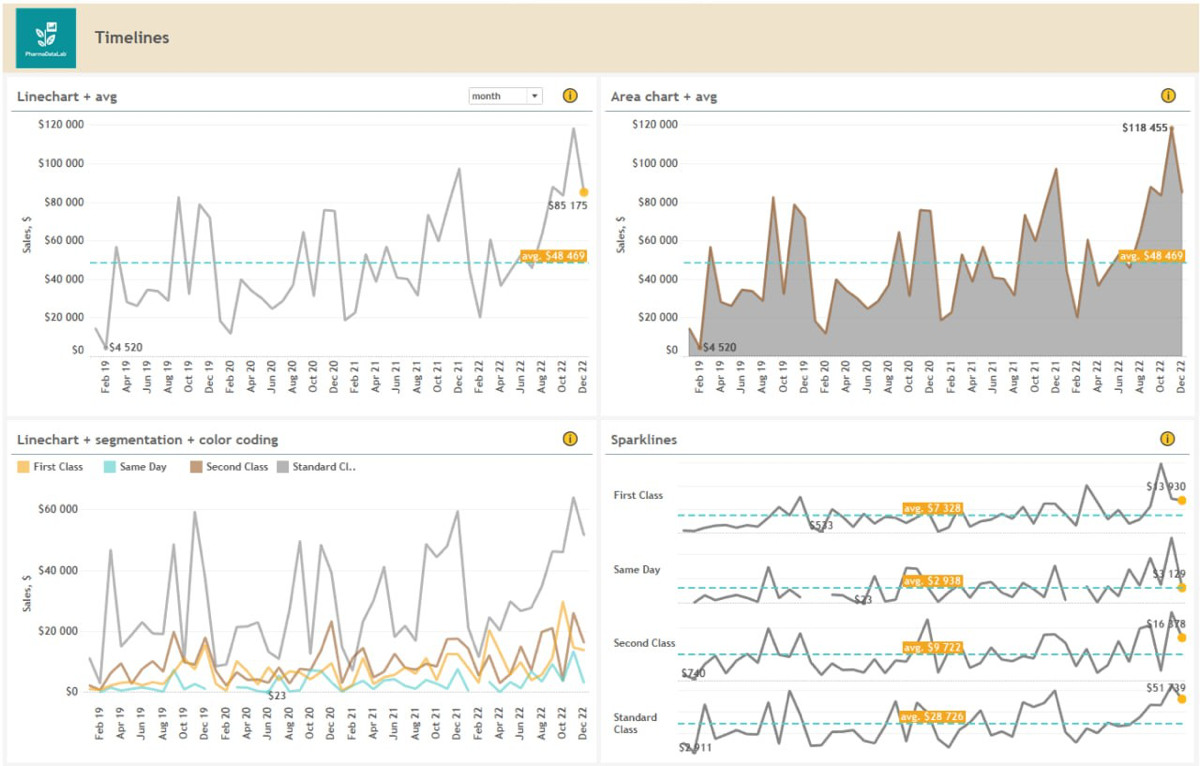Screen dimensions: 1200x766
Task: Select the truncated Standard Cl.. legend label
Action: [325, 467]
